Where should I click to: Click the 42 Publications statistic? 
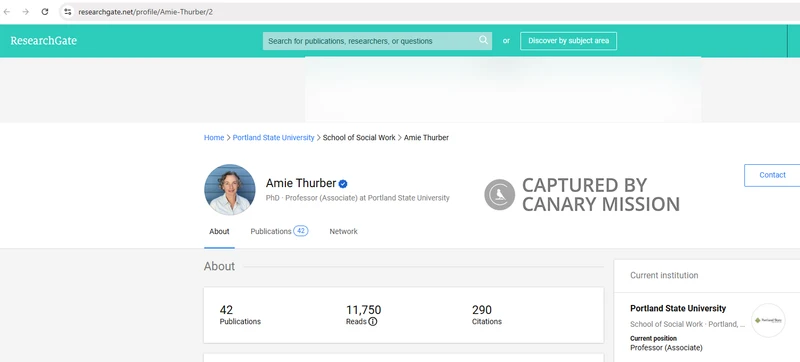[x=240, y=315]
